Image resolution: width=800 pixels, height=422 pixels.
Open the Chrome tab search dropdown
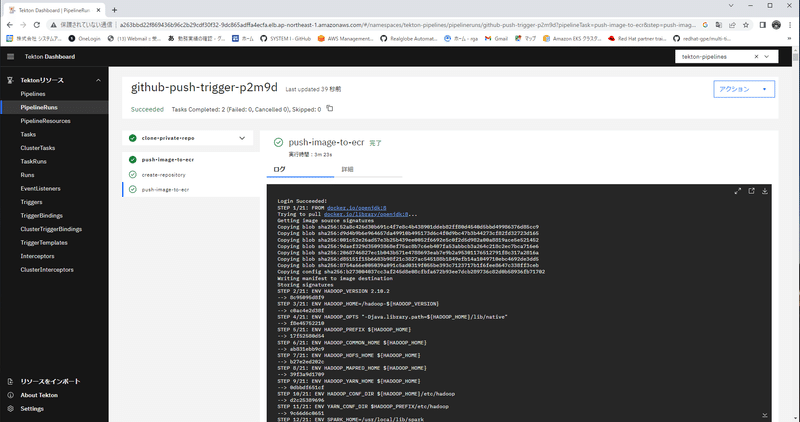[731, 6]
